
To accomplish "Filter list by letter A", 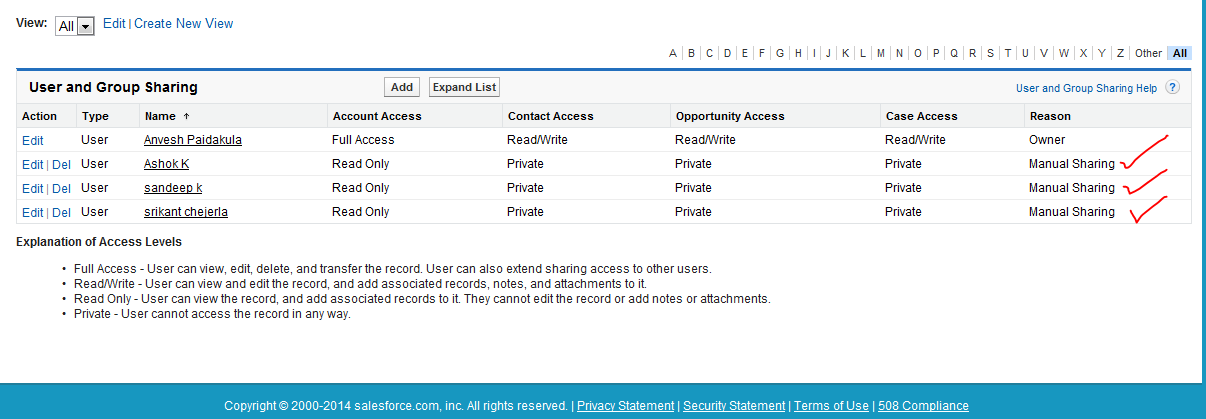I will 673,53.
